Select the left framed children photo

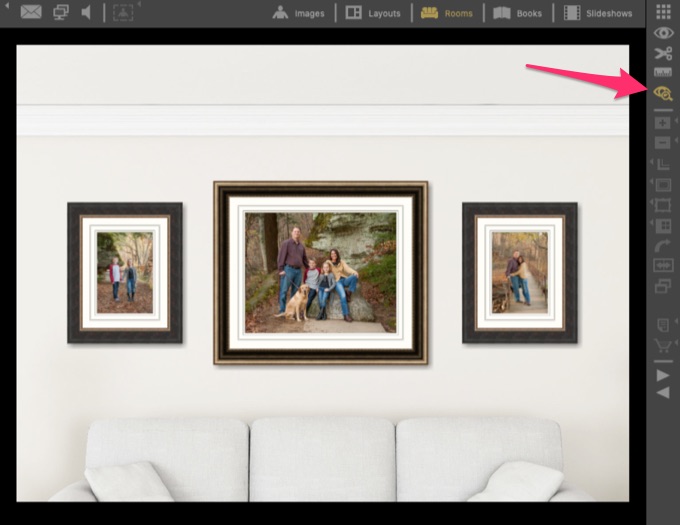[x=125, y=272]
